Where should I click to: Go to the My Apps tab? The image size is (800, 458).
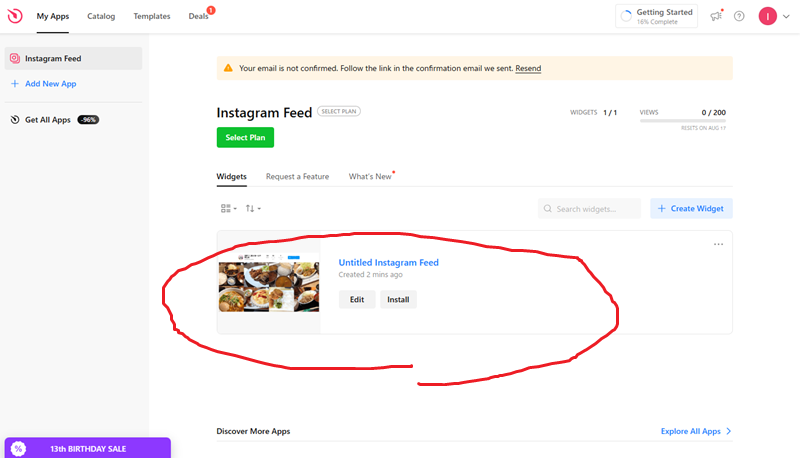[53, 16]
